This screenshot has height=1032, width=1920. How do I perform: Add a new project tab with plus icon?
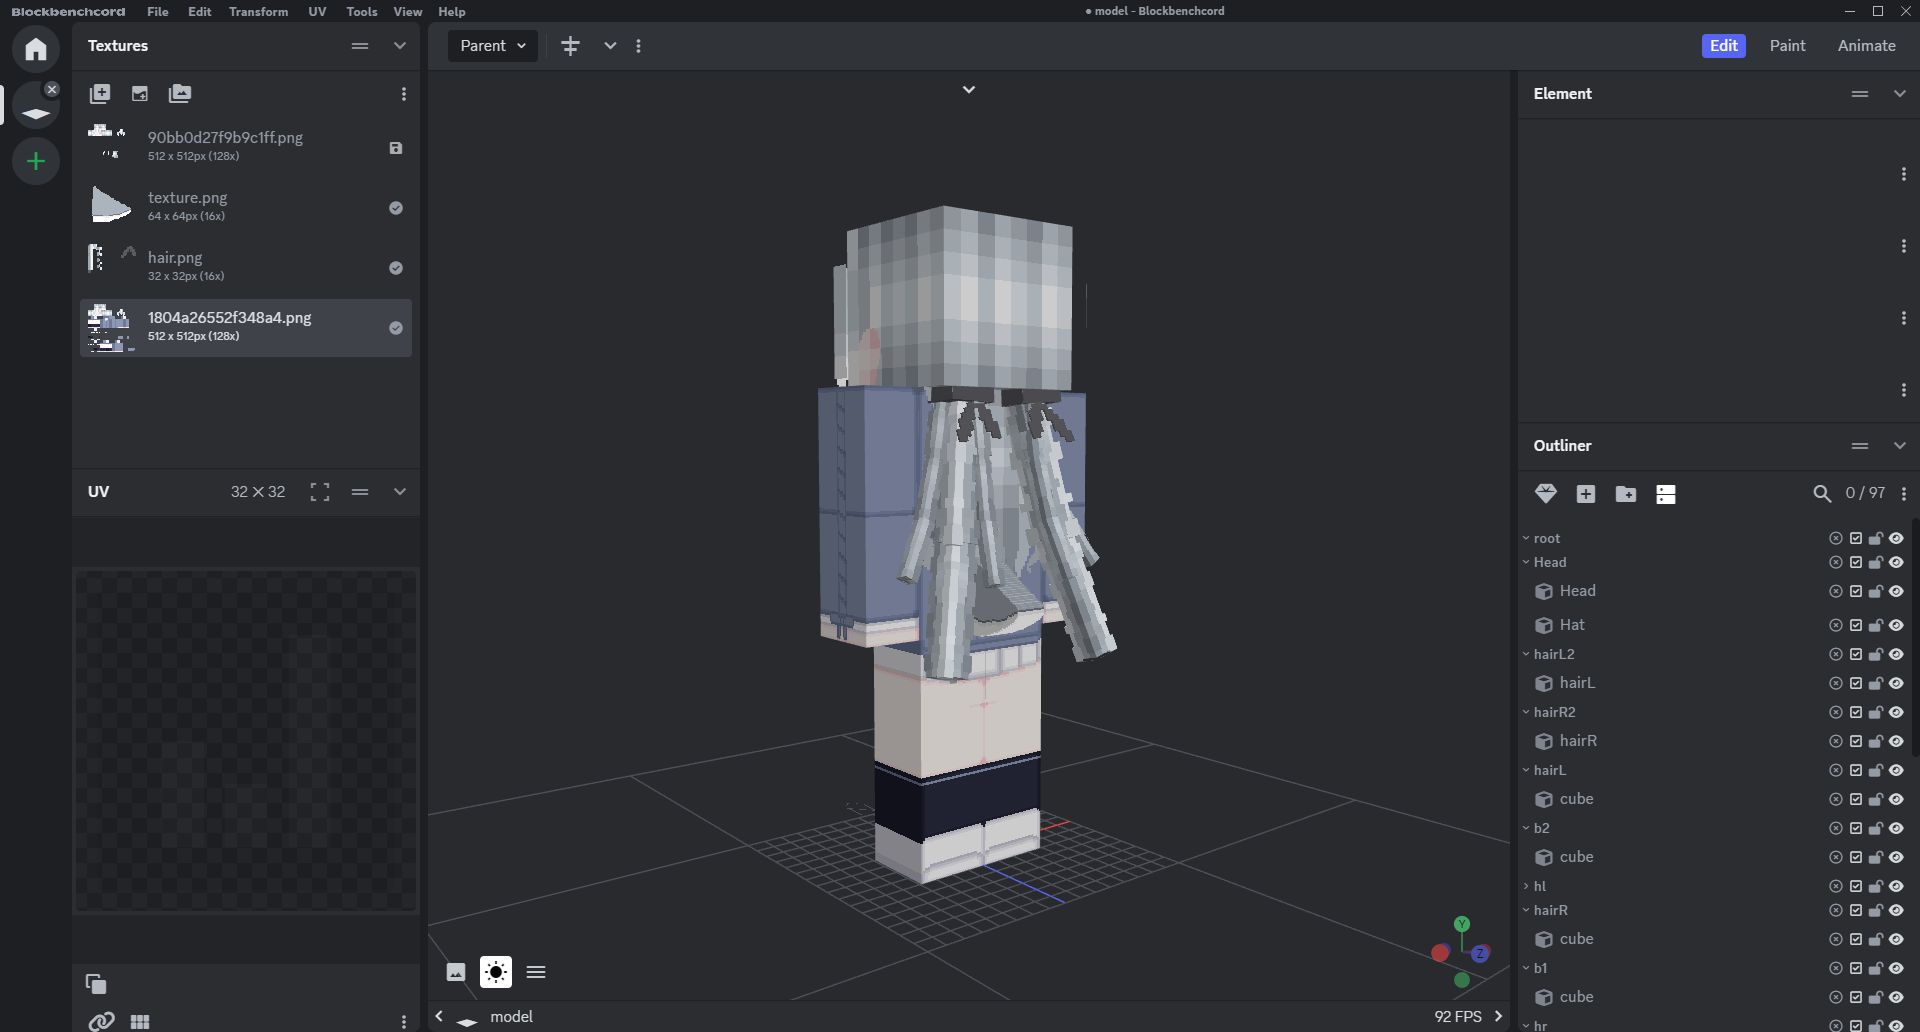(36, 161)
